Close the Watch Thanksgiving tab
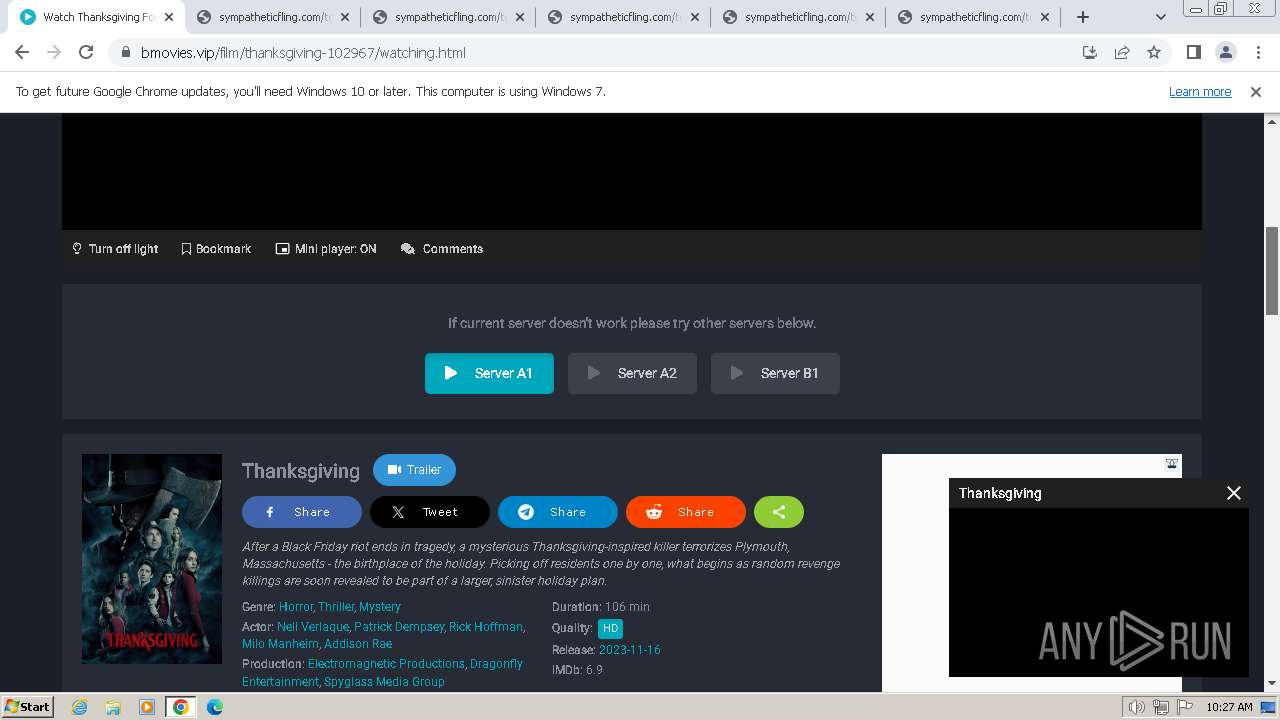 (169, 17)
